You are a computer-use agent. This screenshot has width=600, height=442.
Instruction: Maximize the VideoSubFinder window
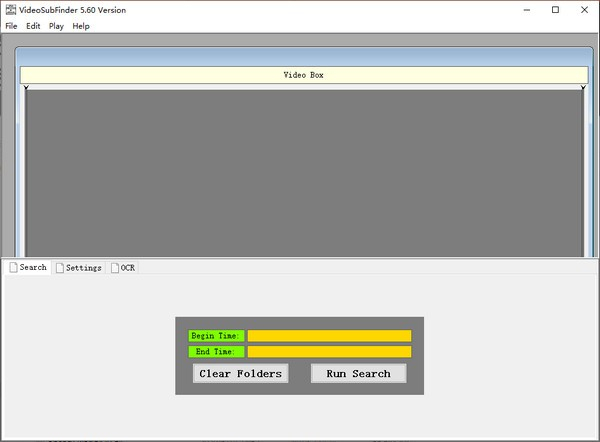click(x=555, y=10)
